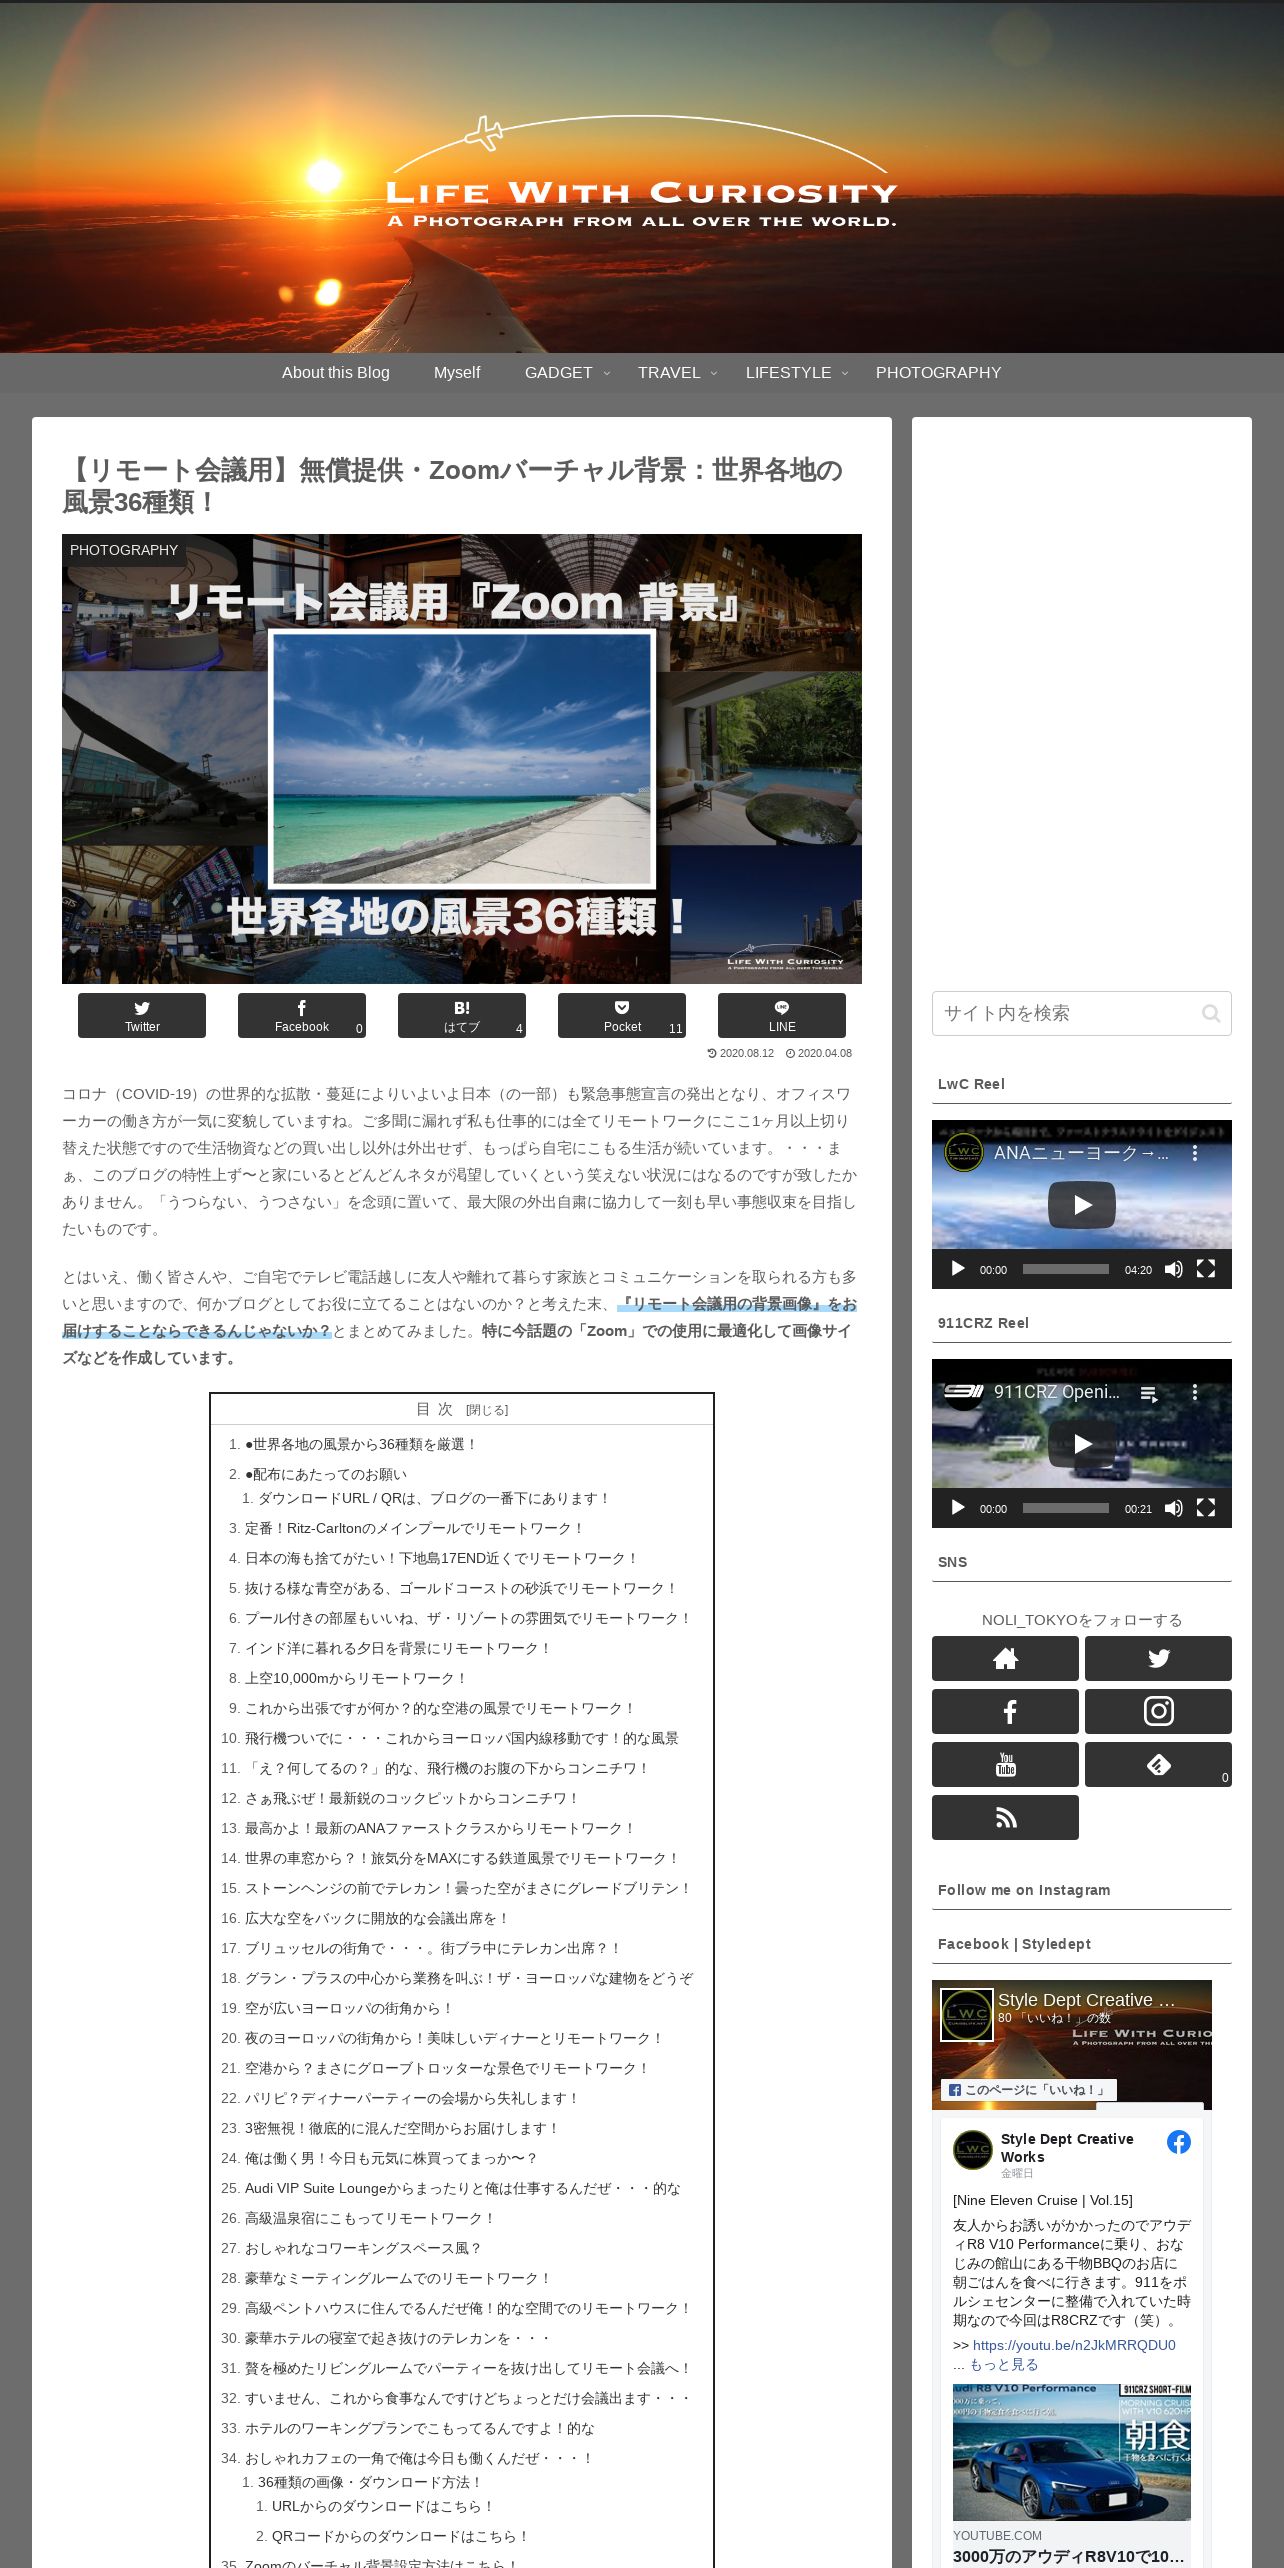Bookmark the post with the はてブ button
Viewport: 1284px width, 2568px height.
click(x=462, y=1015)
